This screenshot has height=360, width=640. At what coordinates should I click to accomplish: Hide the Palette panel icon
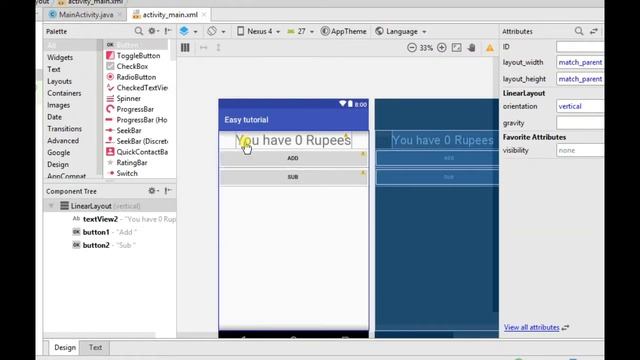click(168, 31)
